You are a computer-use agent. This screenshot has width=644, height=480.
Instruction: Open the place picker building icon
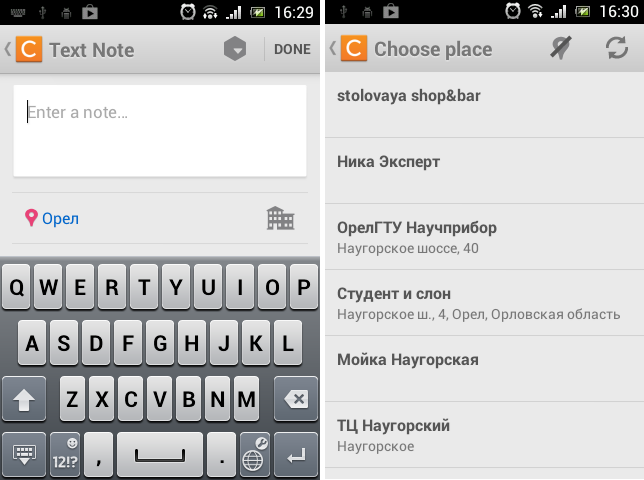tap(281, 218)
